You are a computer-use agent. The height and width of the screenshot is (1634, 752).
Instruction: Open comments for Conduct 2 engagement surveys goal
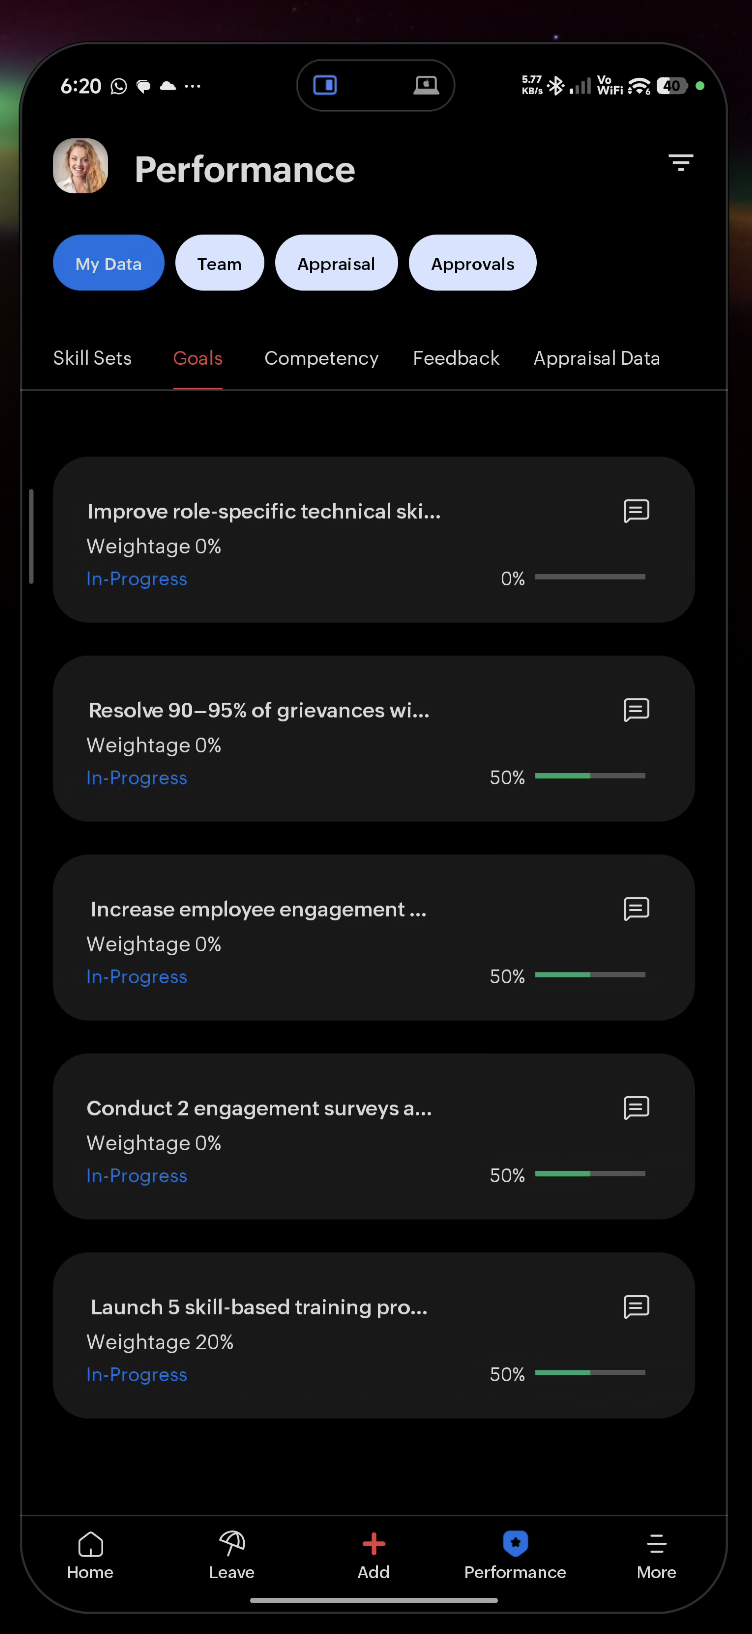(x=636, y=1108)
